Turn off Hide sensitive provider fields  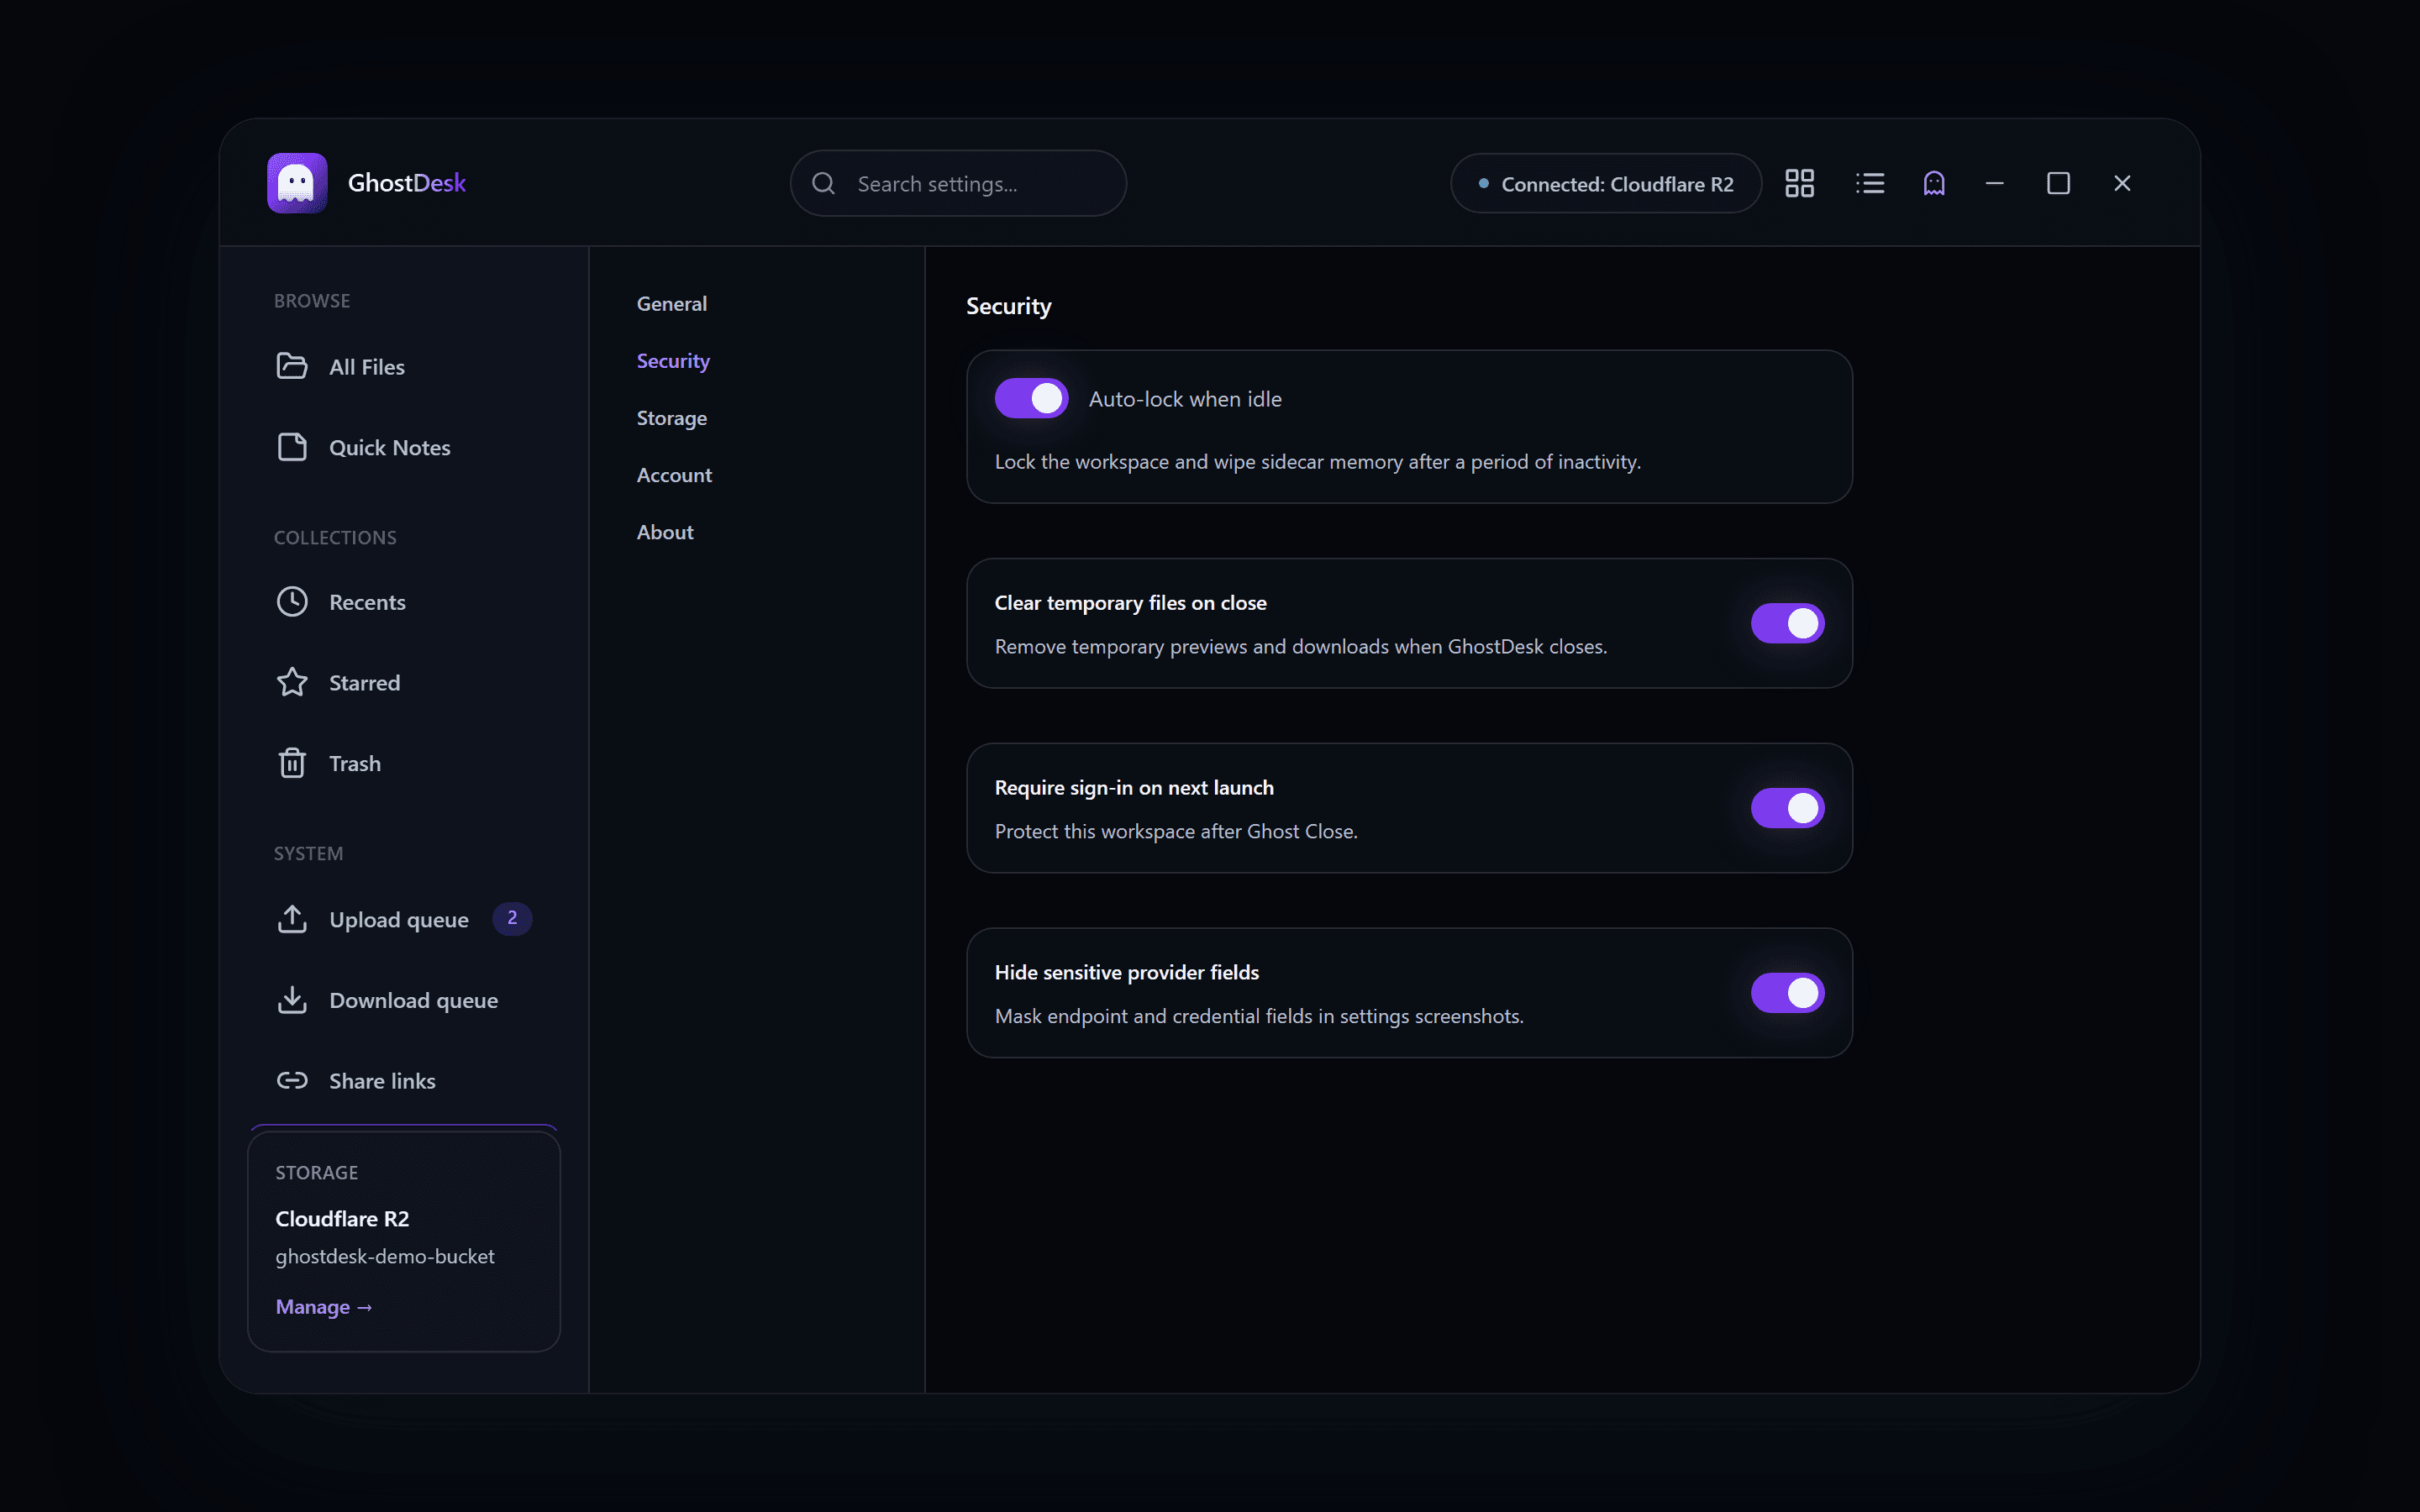click(x=1787, y=993)
